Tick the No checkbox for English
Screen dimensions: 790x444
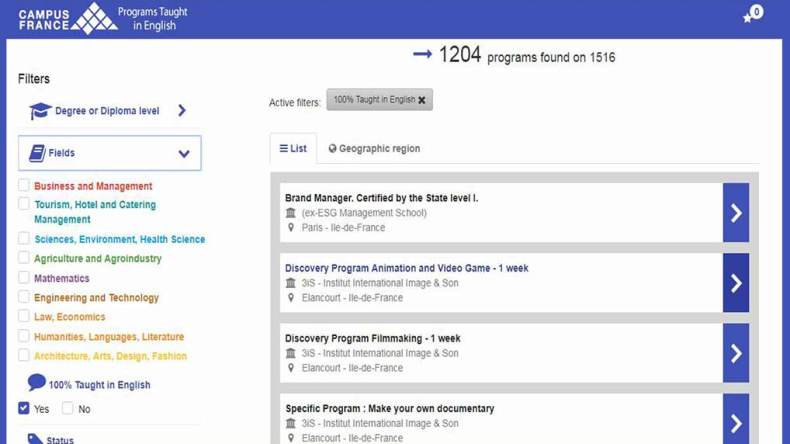click(x=68, y=408)
